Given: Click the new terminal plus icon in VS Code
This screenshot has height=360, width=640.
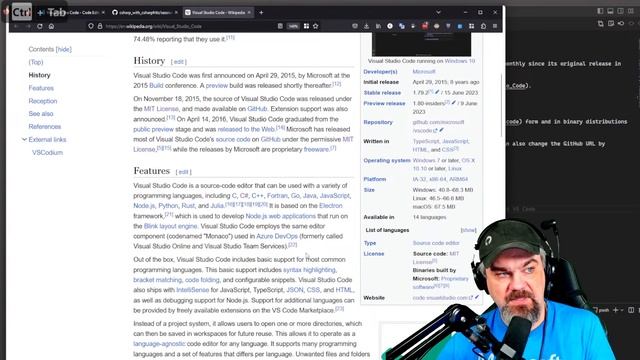Looking at the screenshot, I should (x=616, y=310).
